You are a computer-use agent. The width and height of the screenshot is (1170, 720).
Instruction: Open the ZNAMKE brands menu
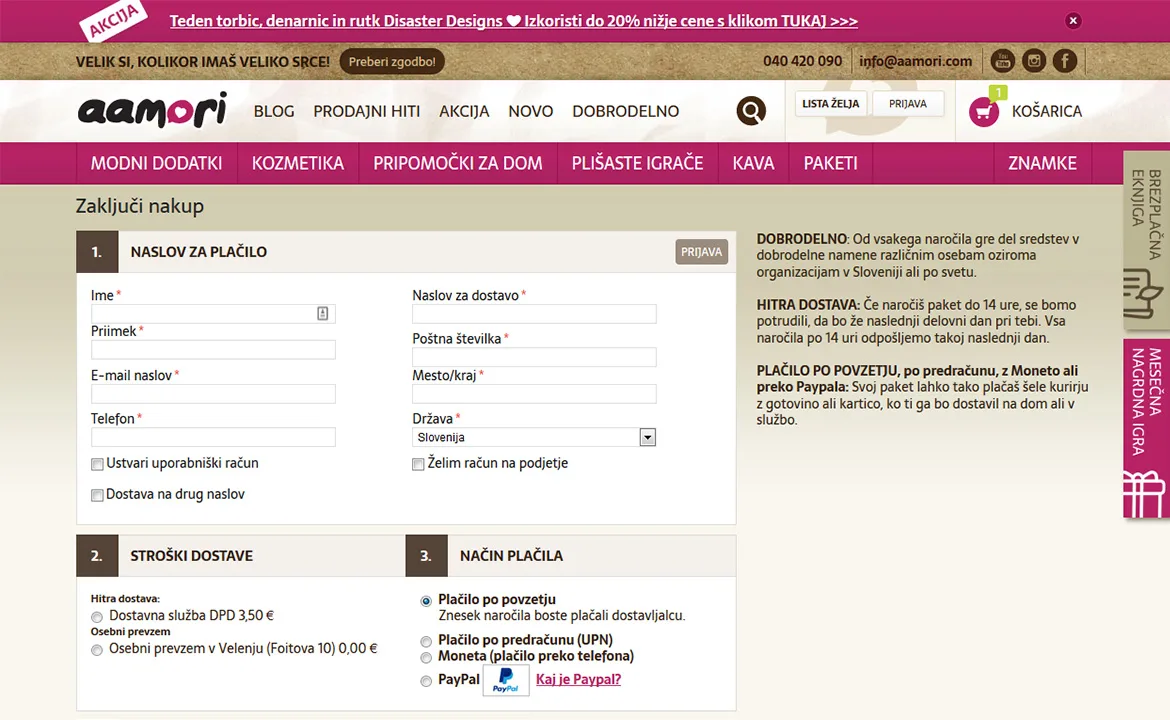pos(1042,163)
